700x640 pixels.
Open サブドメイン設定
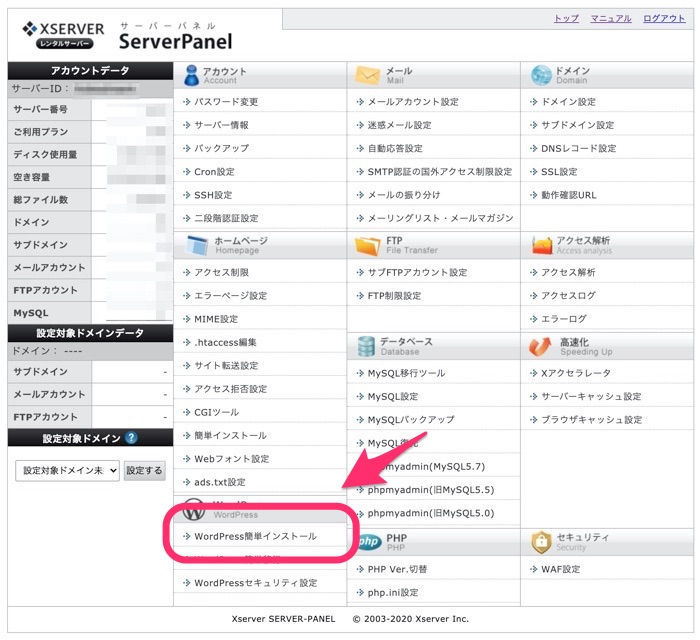pyautogui.click(x=578, y=125)
